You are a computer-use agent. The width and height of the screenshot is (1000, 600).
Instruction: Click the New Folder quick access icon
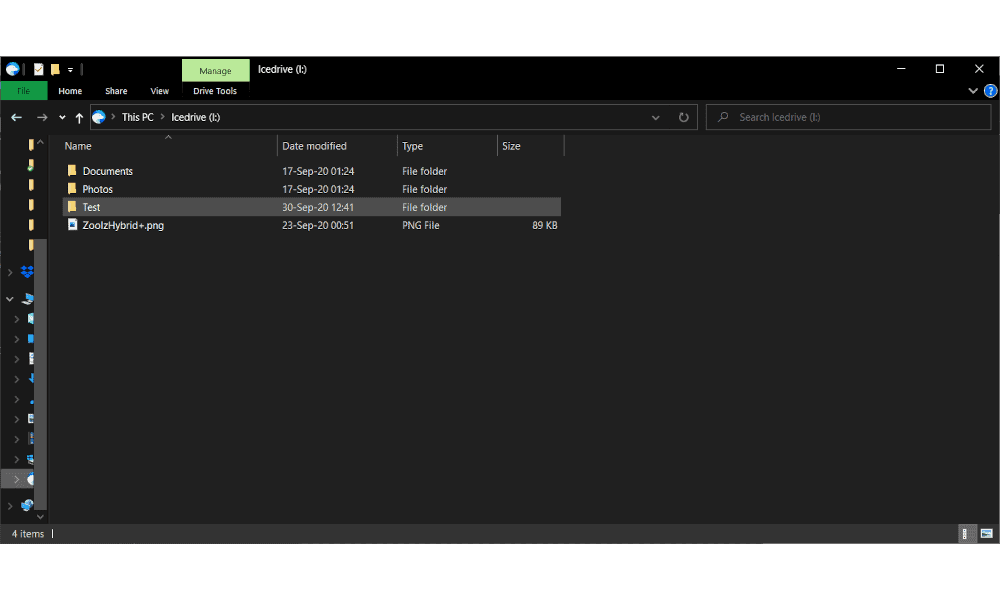coord(55,69)
